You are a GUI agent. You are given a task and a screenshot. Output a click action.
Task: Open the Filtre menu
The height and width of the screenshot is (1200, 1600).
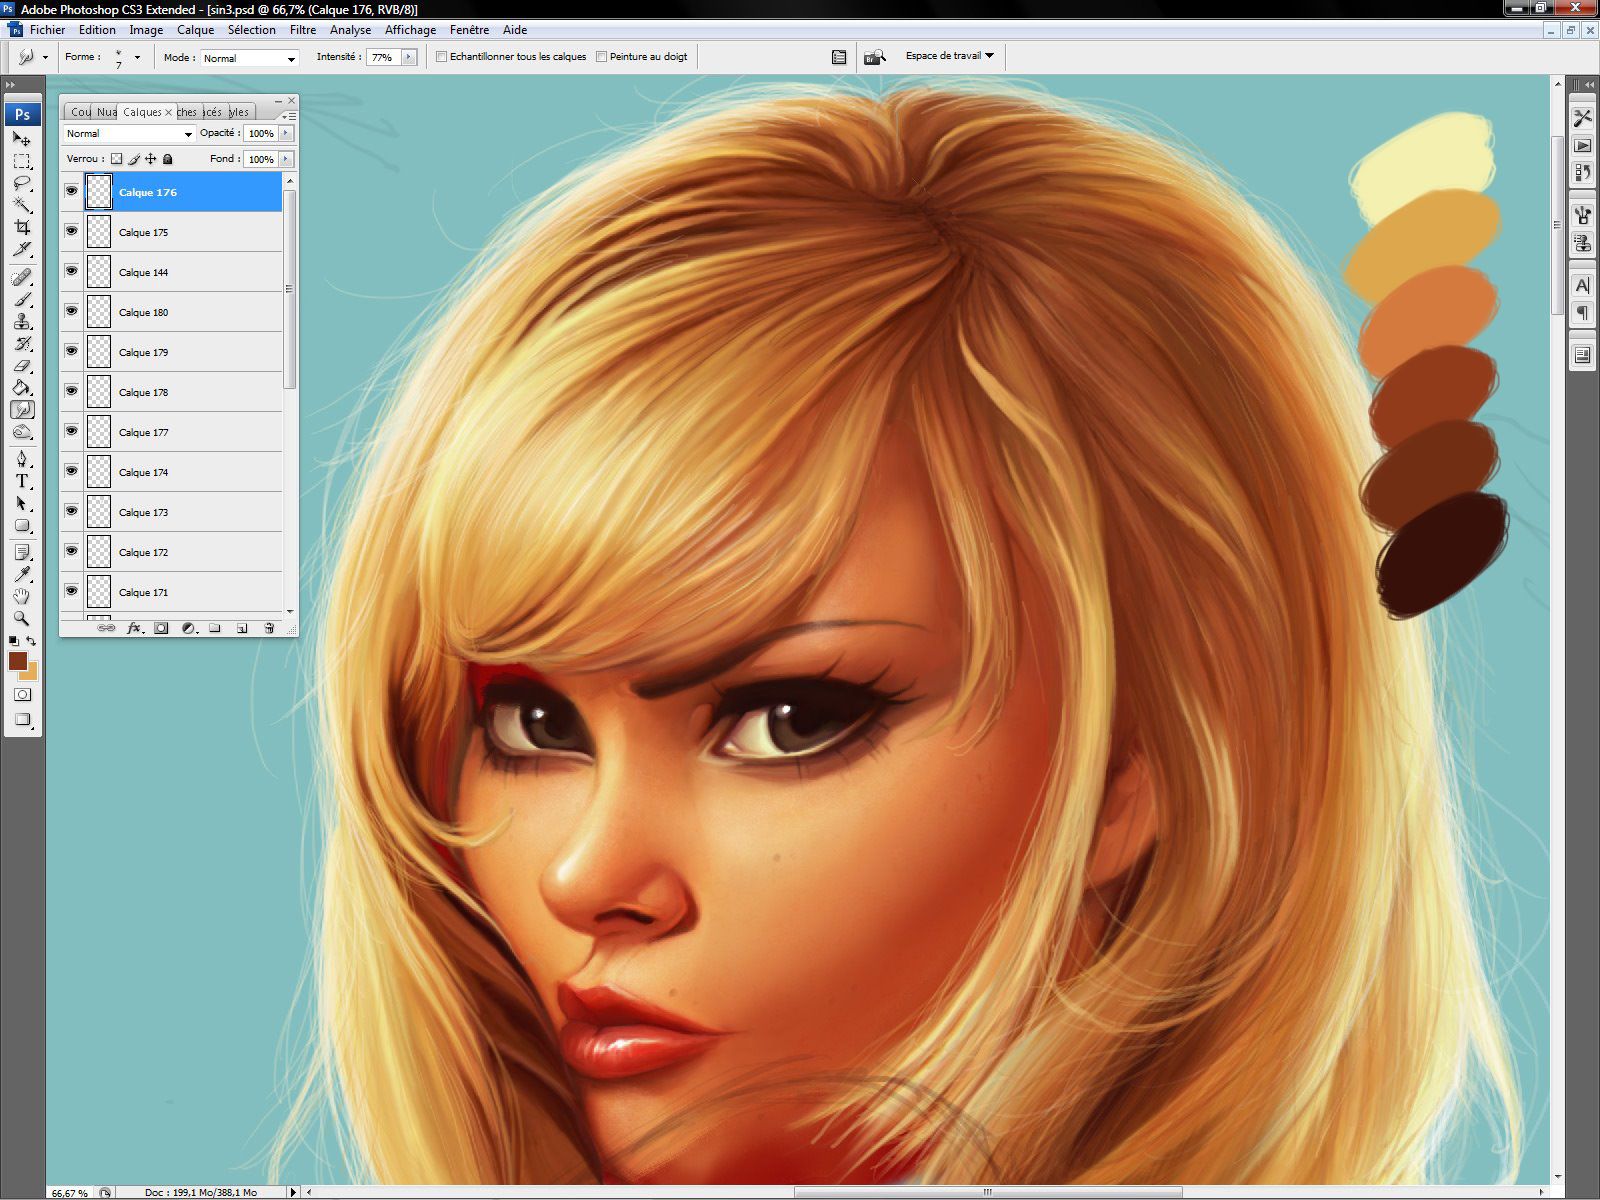(302, 30)
